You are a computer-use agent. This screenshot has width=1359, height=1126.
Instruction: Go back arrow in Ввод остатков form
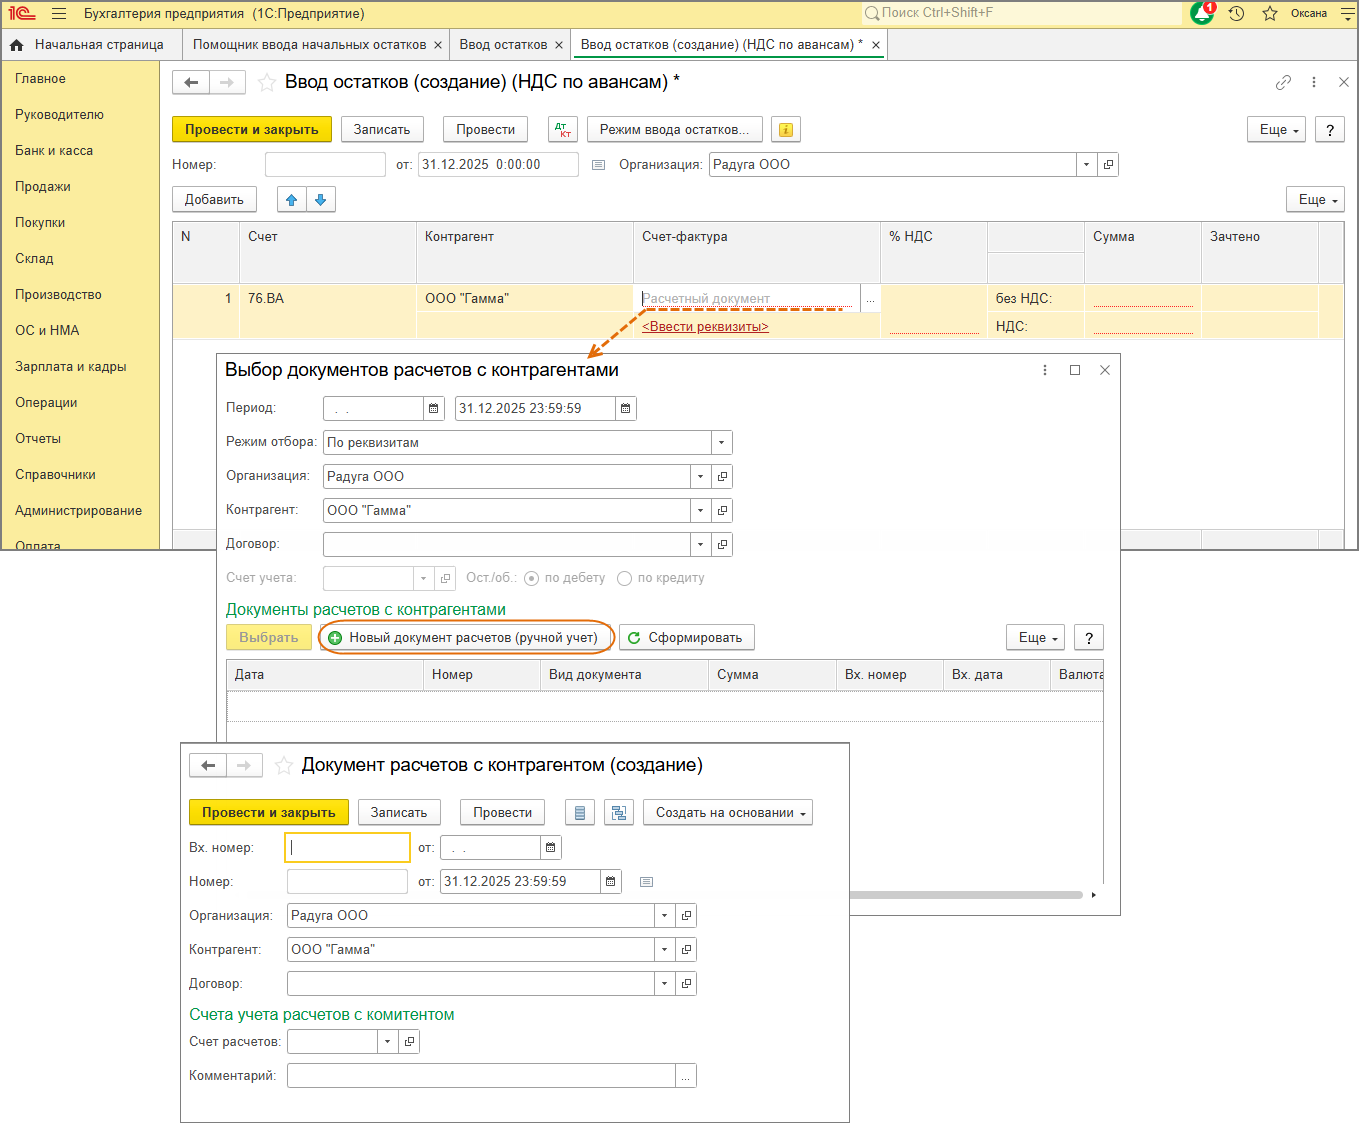191,83
